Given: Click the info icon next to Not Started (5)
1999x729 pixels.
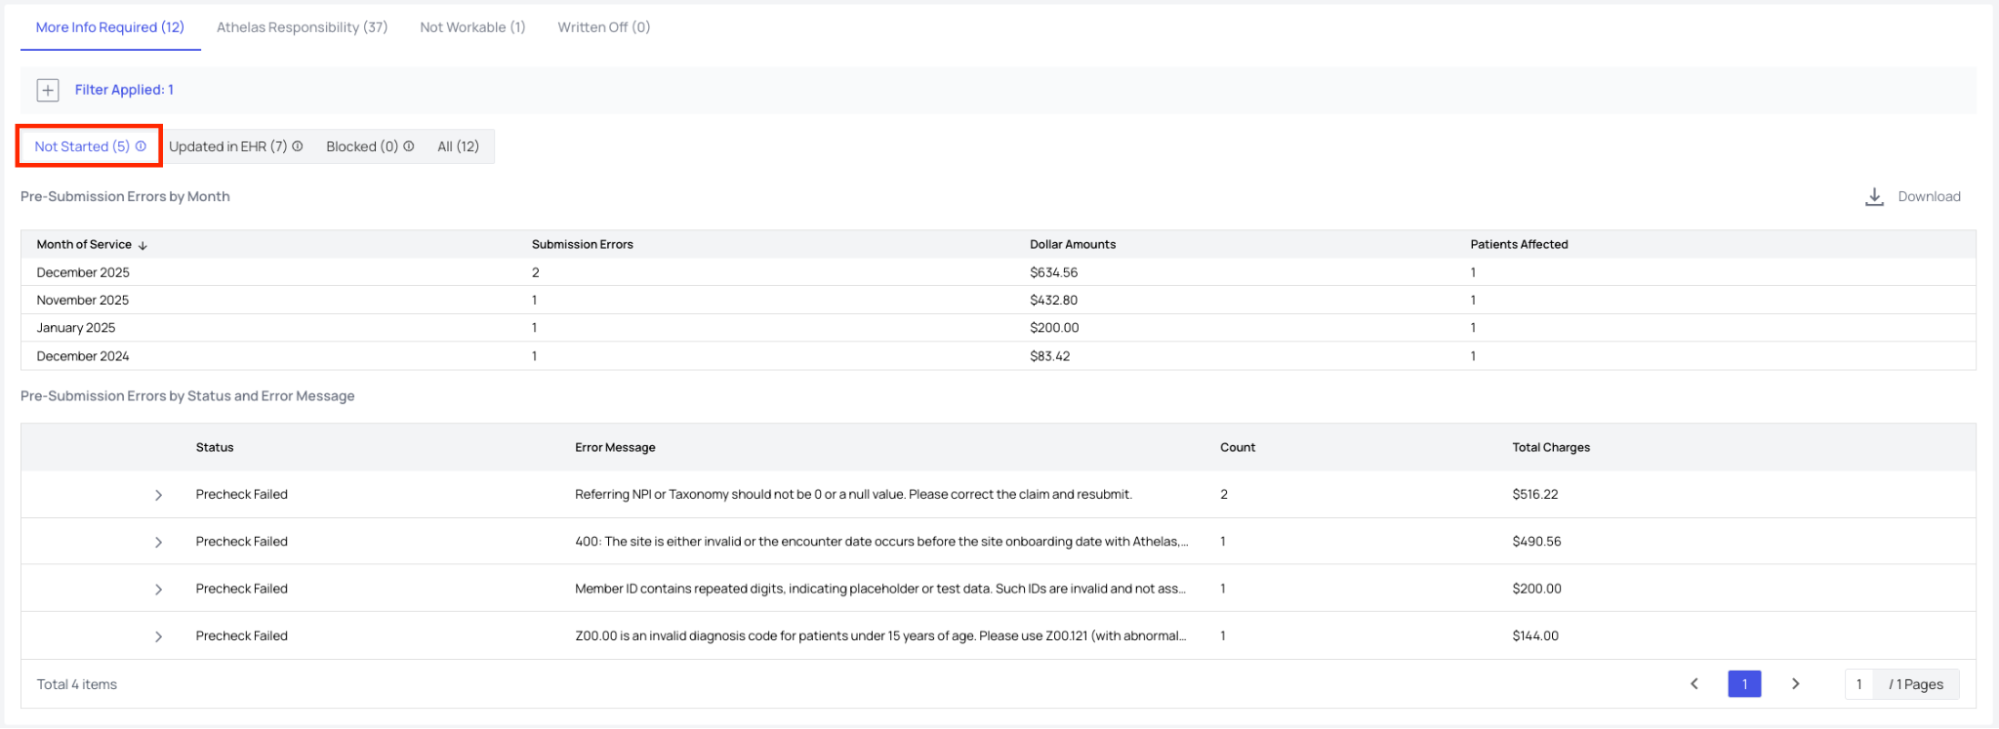Looking at the screenshot, I should coord(141,146).
